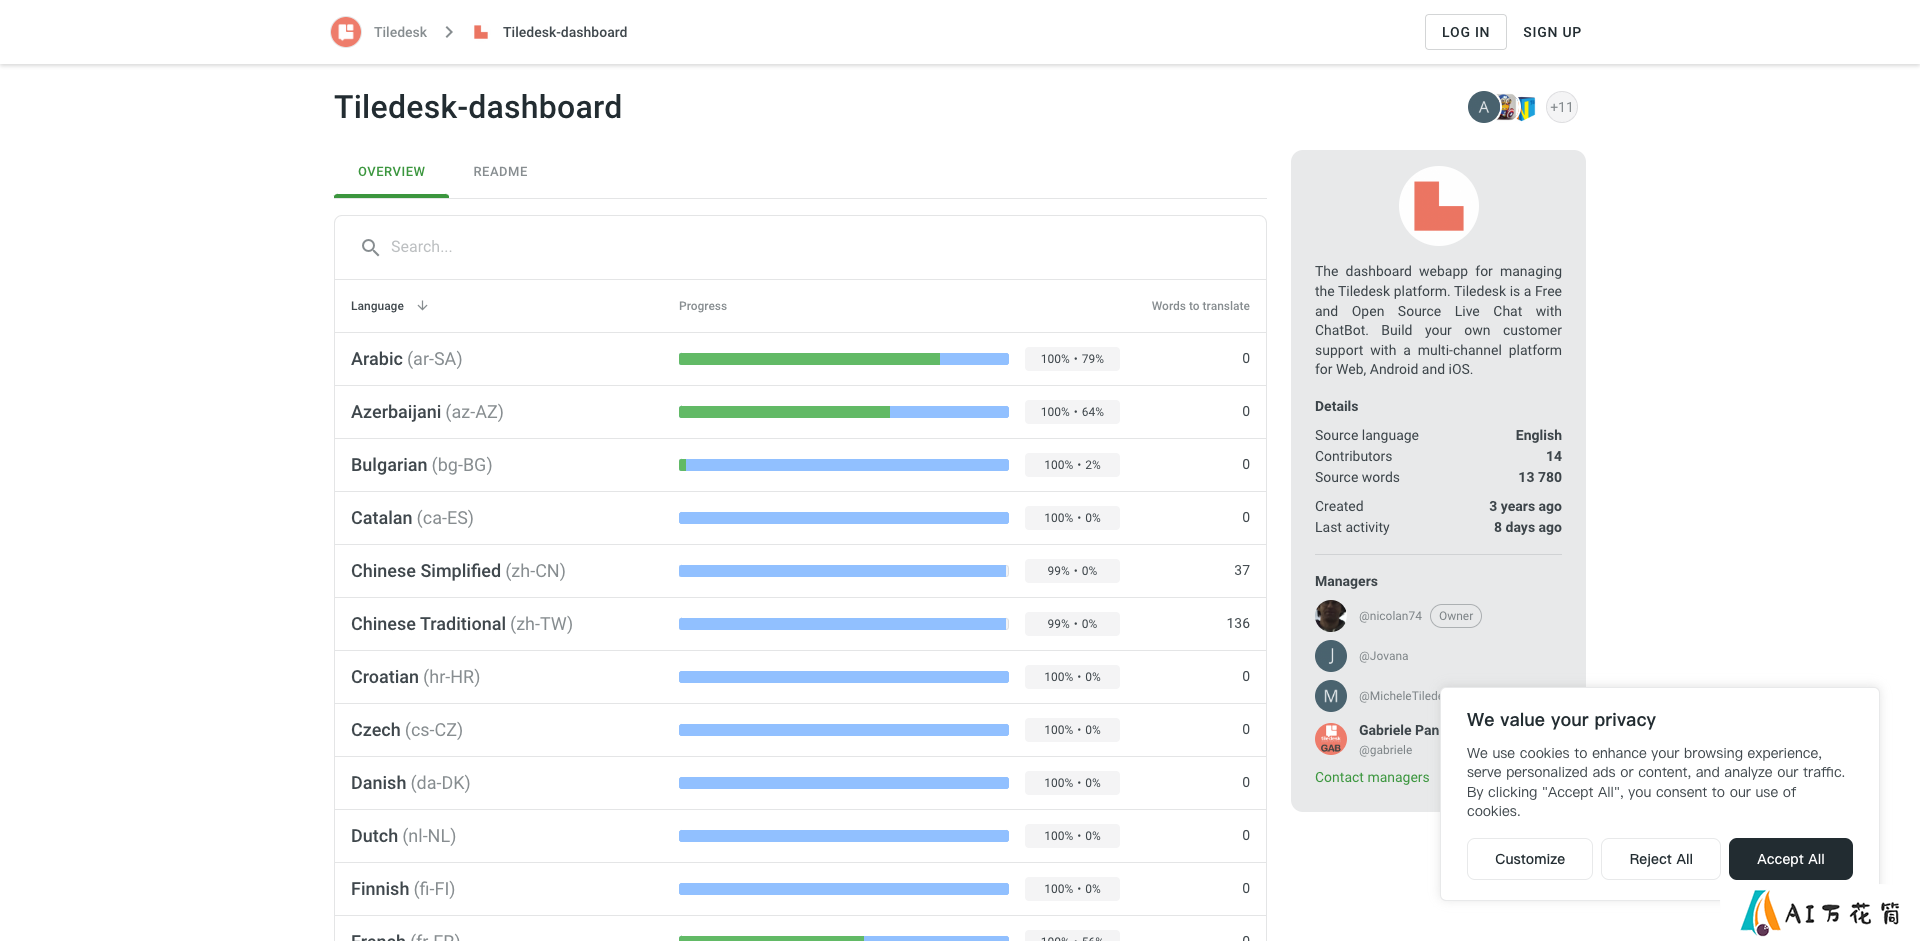
Task: Click Customize cookies button
Action: [x=1529, y=859]
